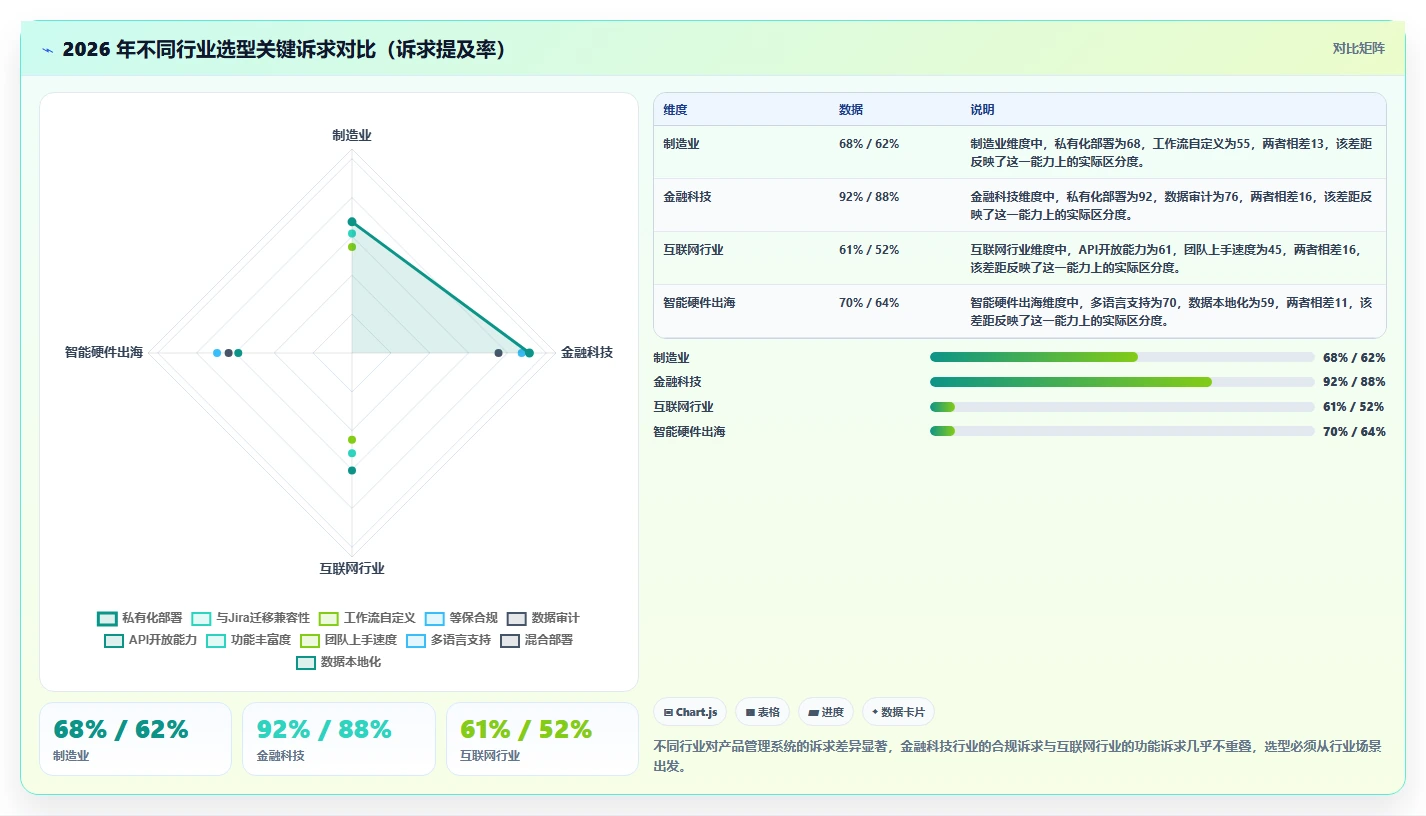Click the pulse icon beside the 2026 title
Screen dimensions: 1426x816
48,50
